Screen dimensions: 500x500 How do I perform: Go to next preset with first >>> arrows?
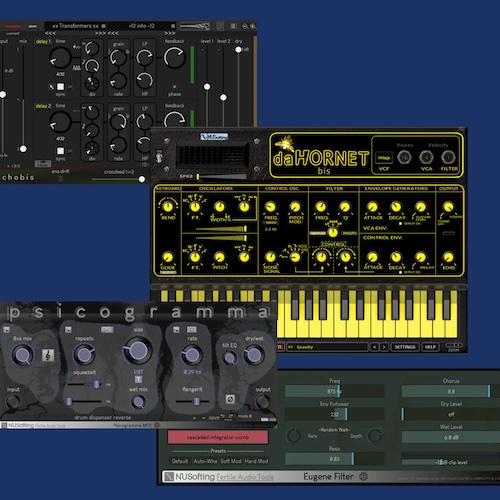(x=100, y=33)
